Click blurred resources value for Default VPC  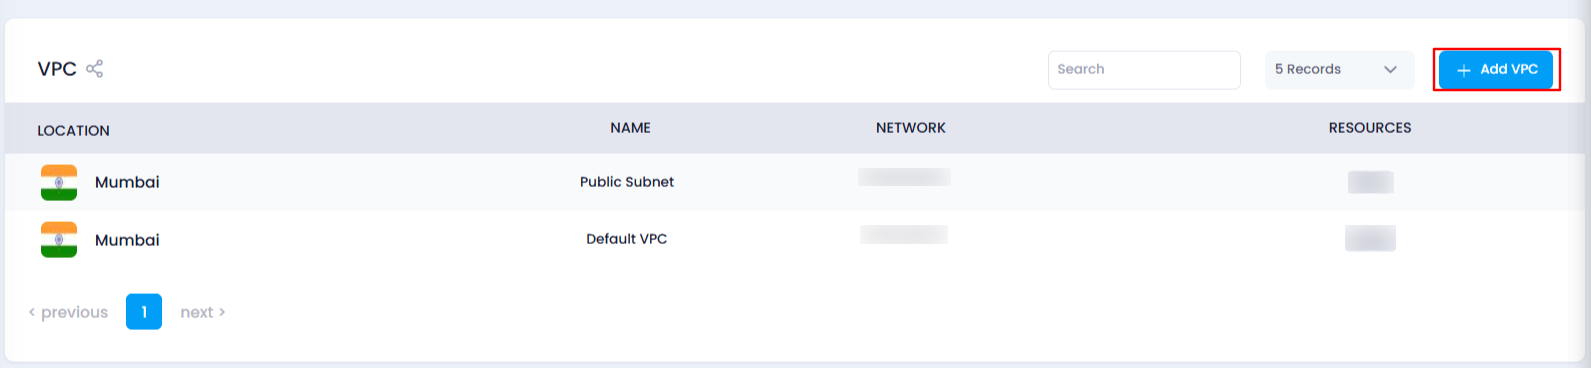[x=1370, y=238]
